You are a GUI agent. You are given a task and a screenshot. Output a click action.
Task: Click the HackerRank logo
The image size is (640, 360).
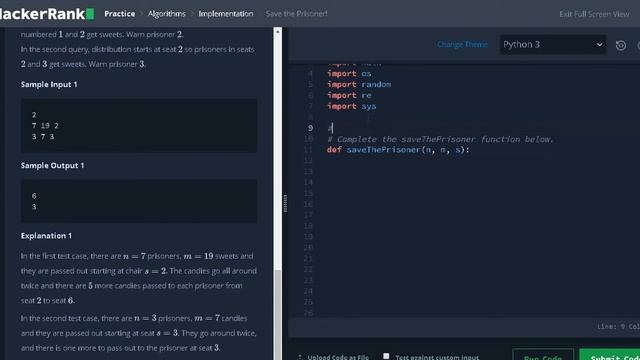pyautogui.click(x=46, y=13)
